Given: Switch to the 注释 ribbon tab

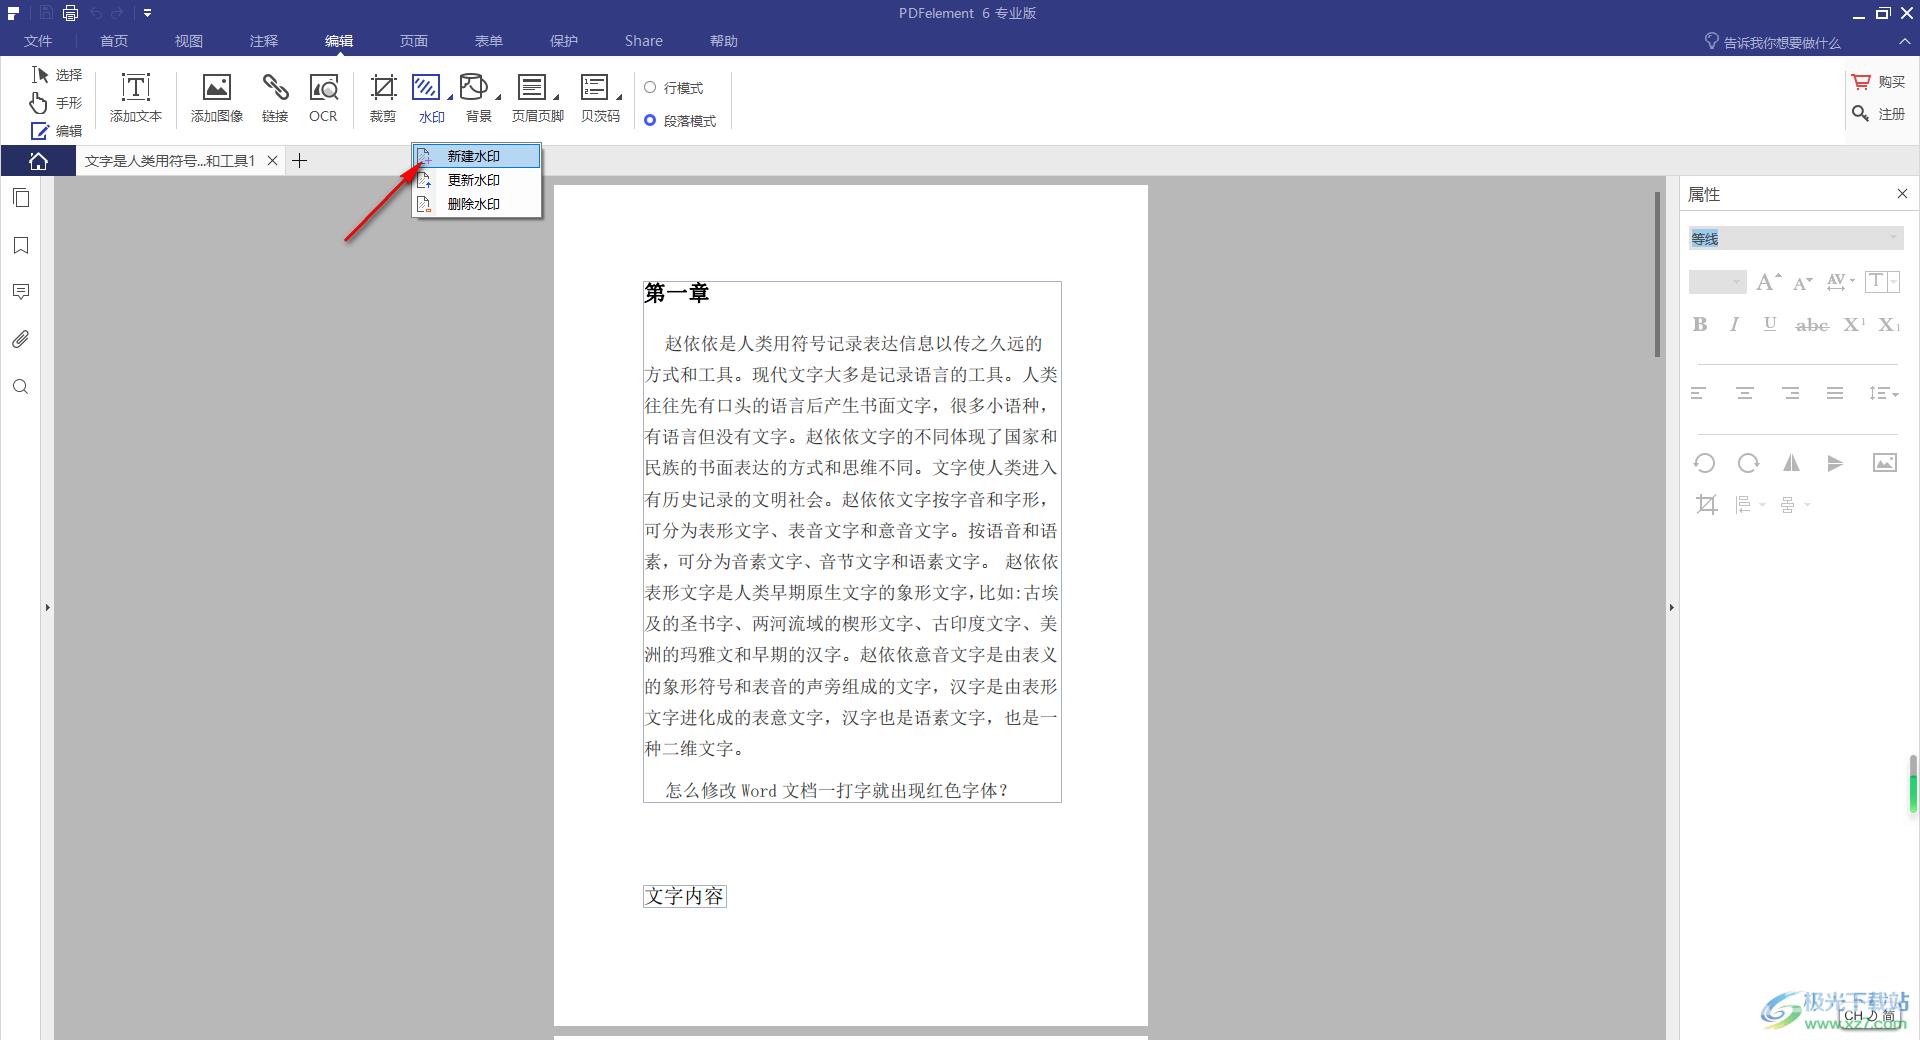Looking at the screenshot, I should 264,41.
